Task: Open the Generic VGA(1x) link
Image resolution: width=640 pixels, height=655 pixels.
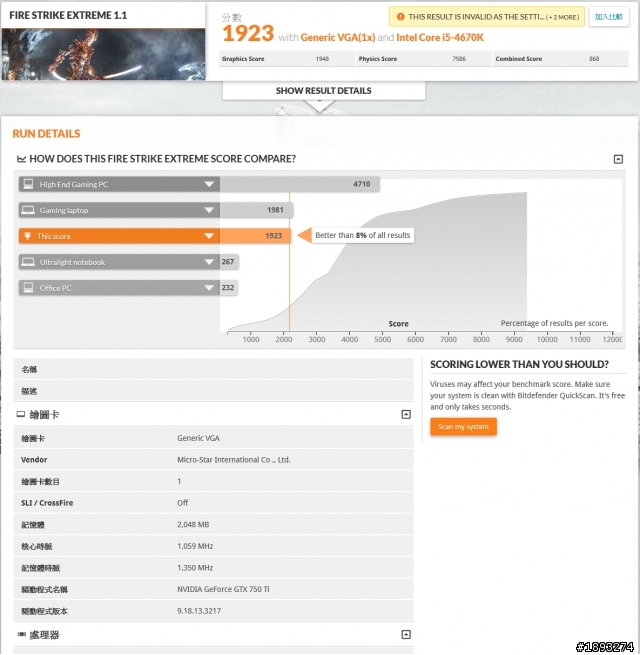Action: pos(338,38)
